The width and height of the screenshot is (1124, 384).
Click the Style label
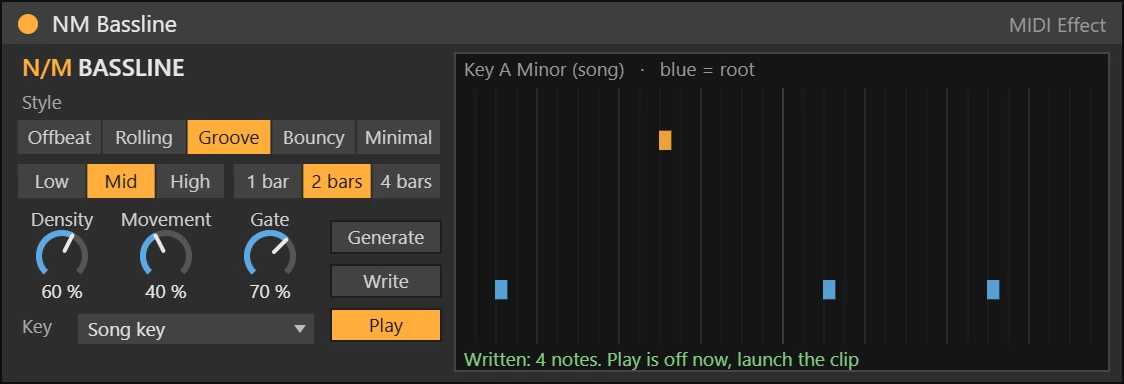[x=42, y=103]
